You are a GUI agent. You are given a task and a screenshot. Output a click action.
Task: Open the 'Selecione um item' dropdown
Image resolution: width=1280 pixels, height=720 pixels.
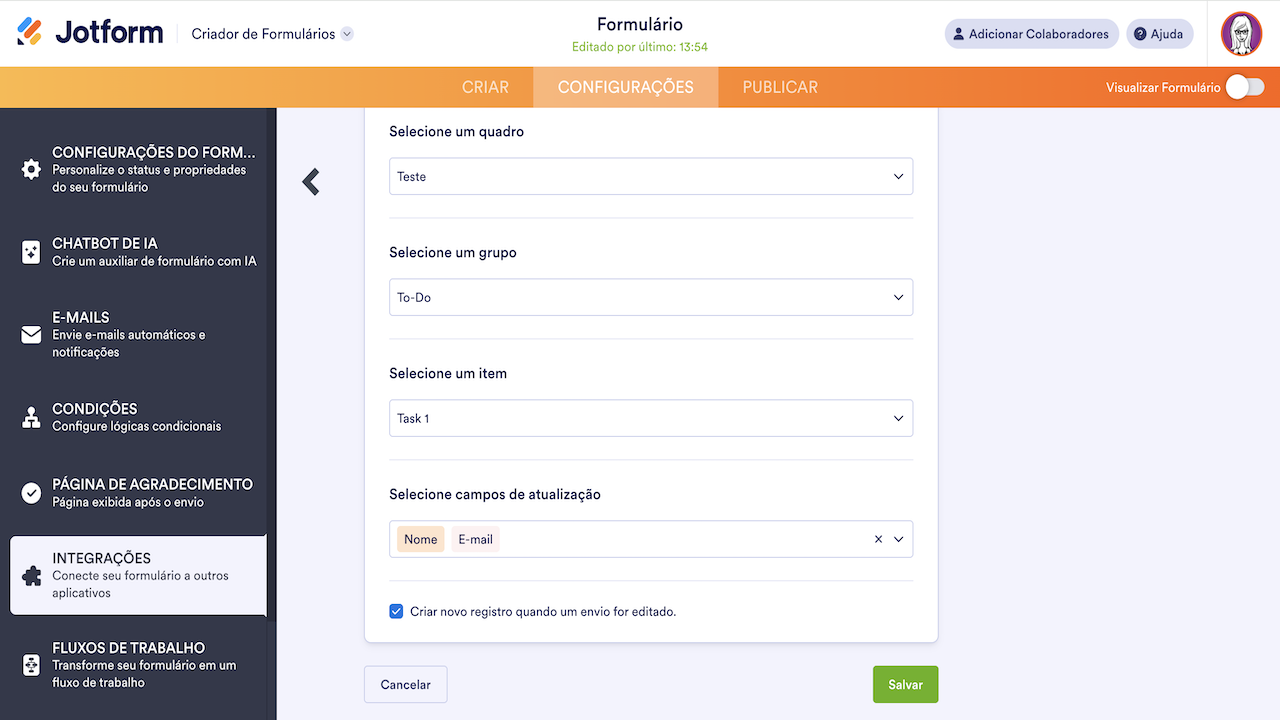(x=651, y=419)
